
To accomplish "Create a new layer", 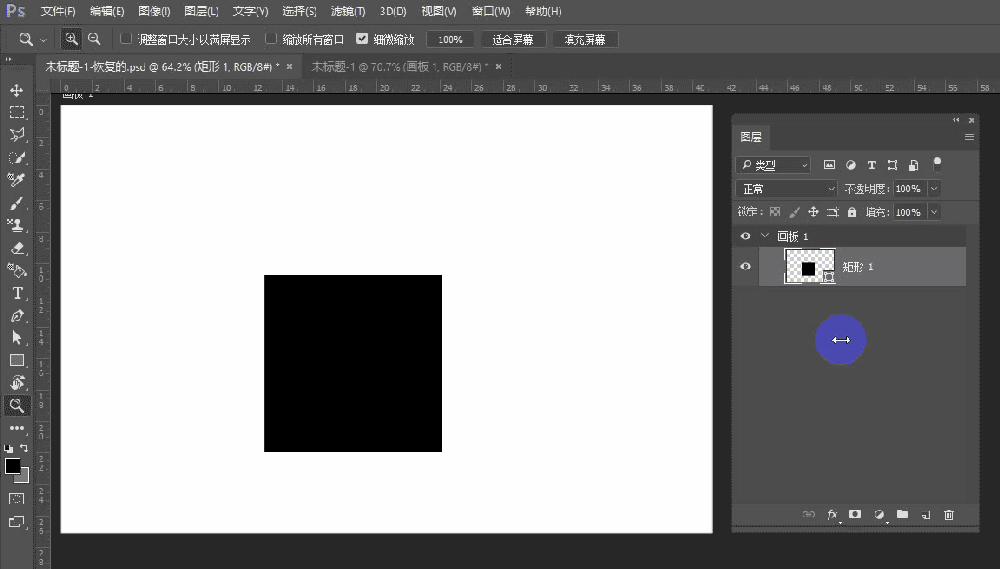I will click(926, 515).
